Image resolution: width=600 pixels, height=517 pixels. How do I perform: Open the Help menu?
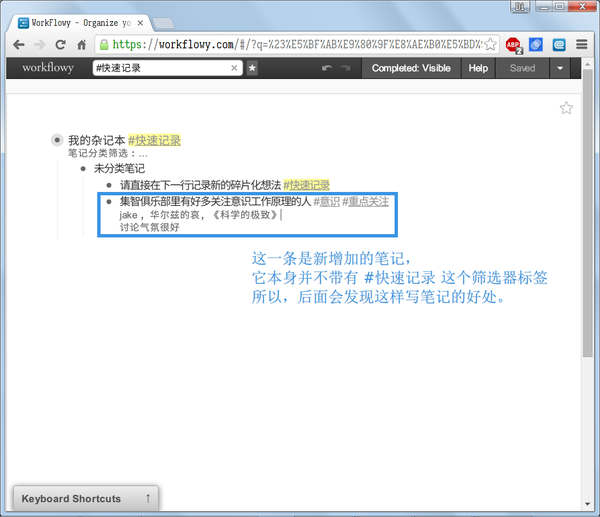click(x=478, y=68)
